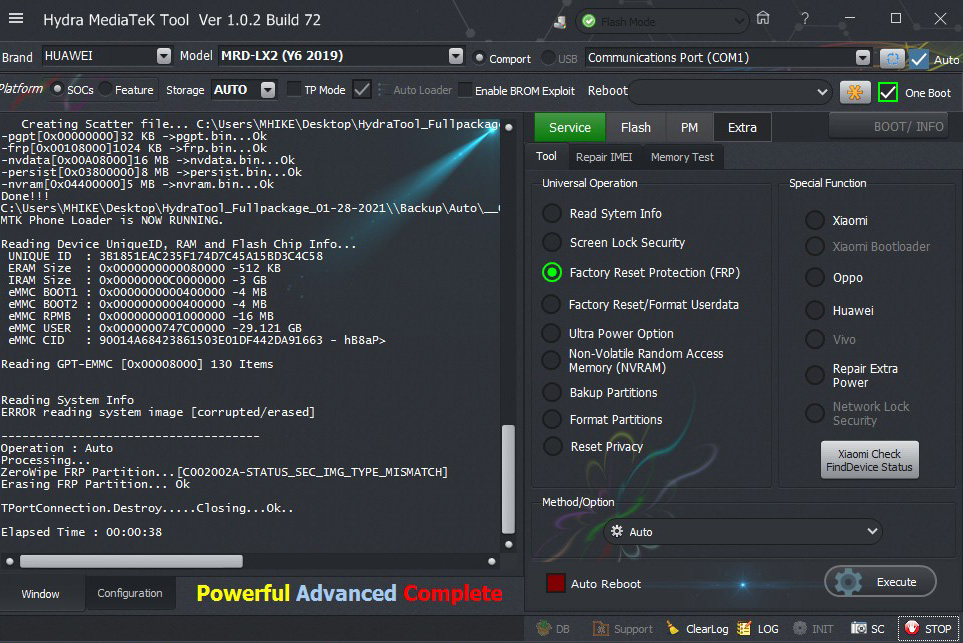The width and height of the screenshot is (963, 643).
Task: Select Read Sytem Info option
Action: [x=552, y=213]
